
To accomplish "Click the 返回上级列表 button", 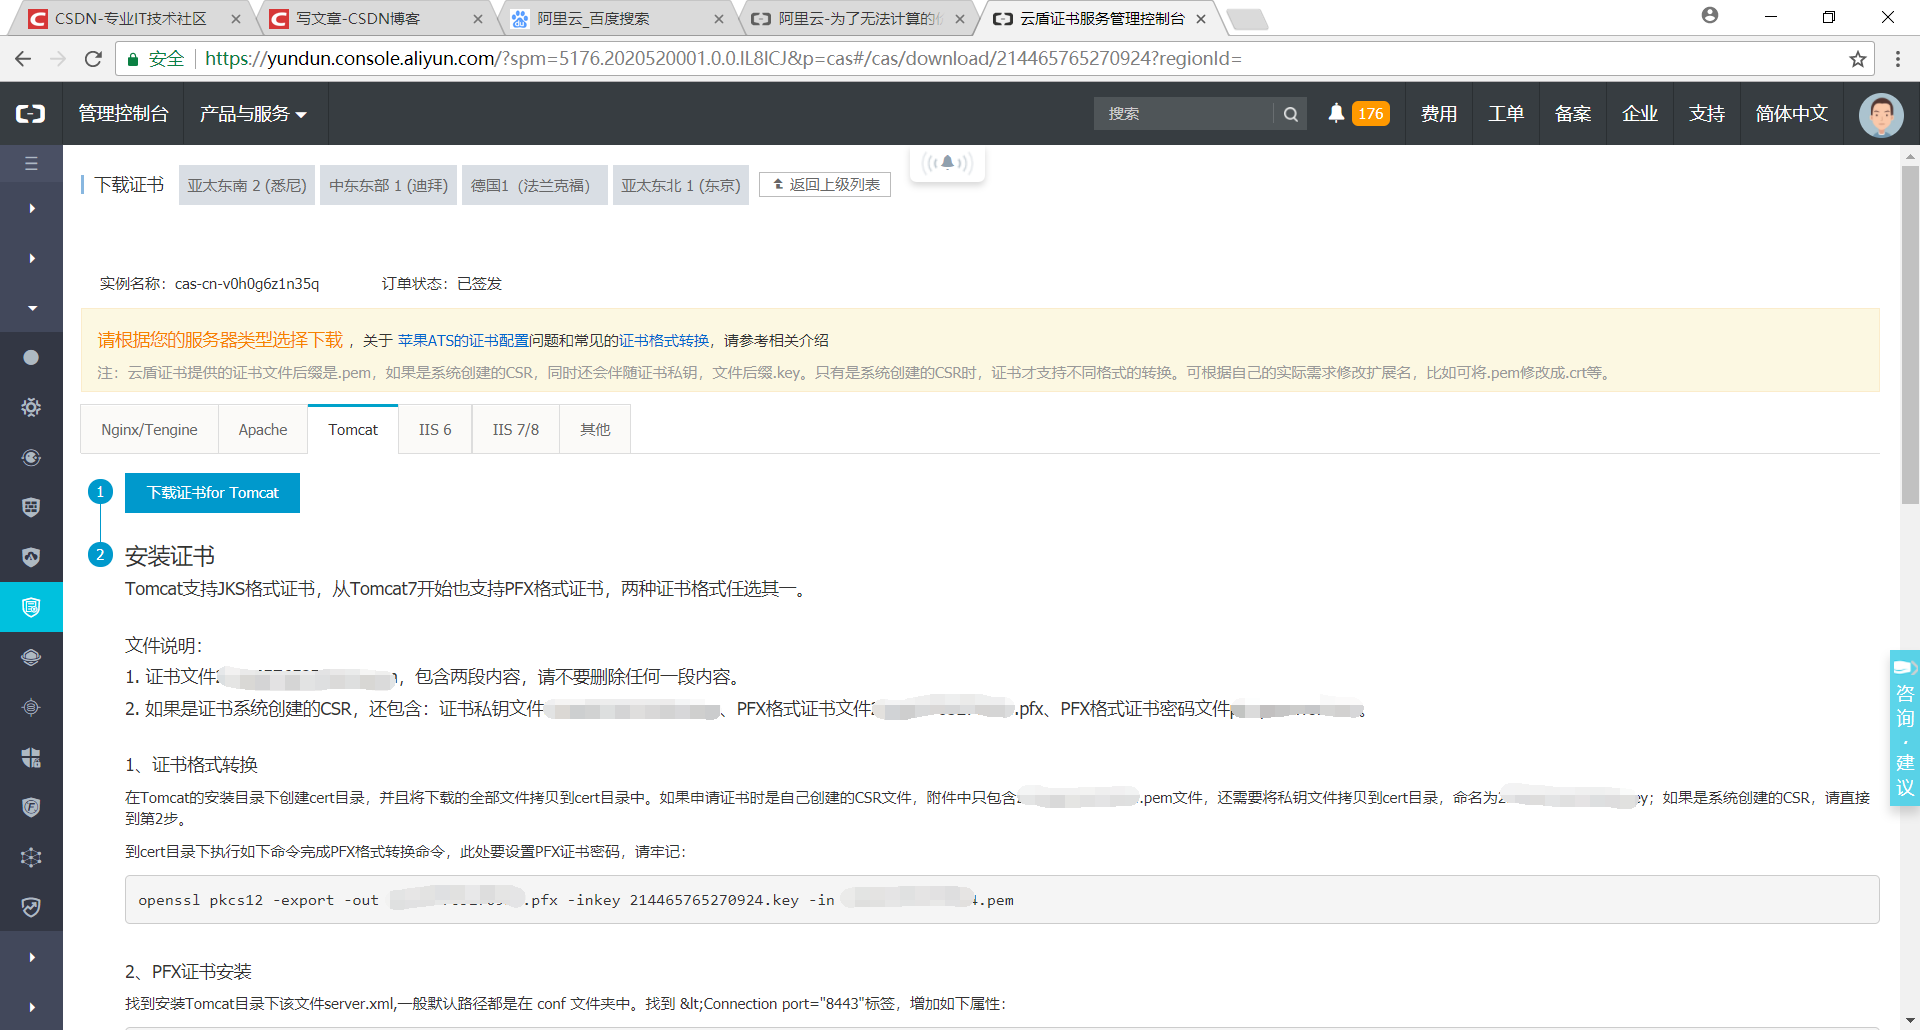I will (x=825, y=185).
